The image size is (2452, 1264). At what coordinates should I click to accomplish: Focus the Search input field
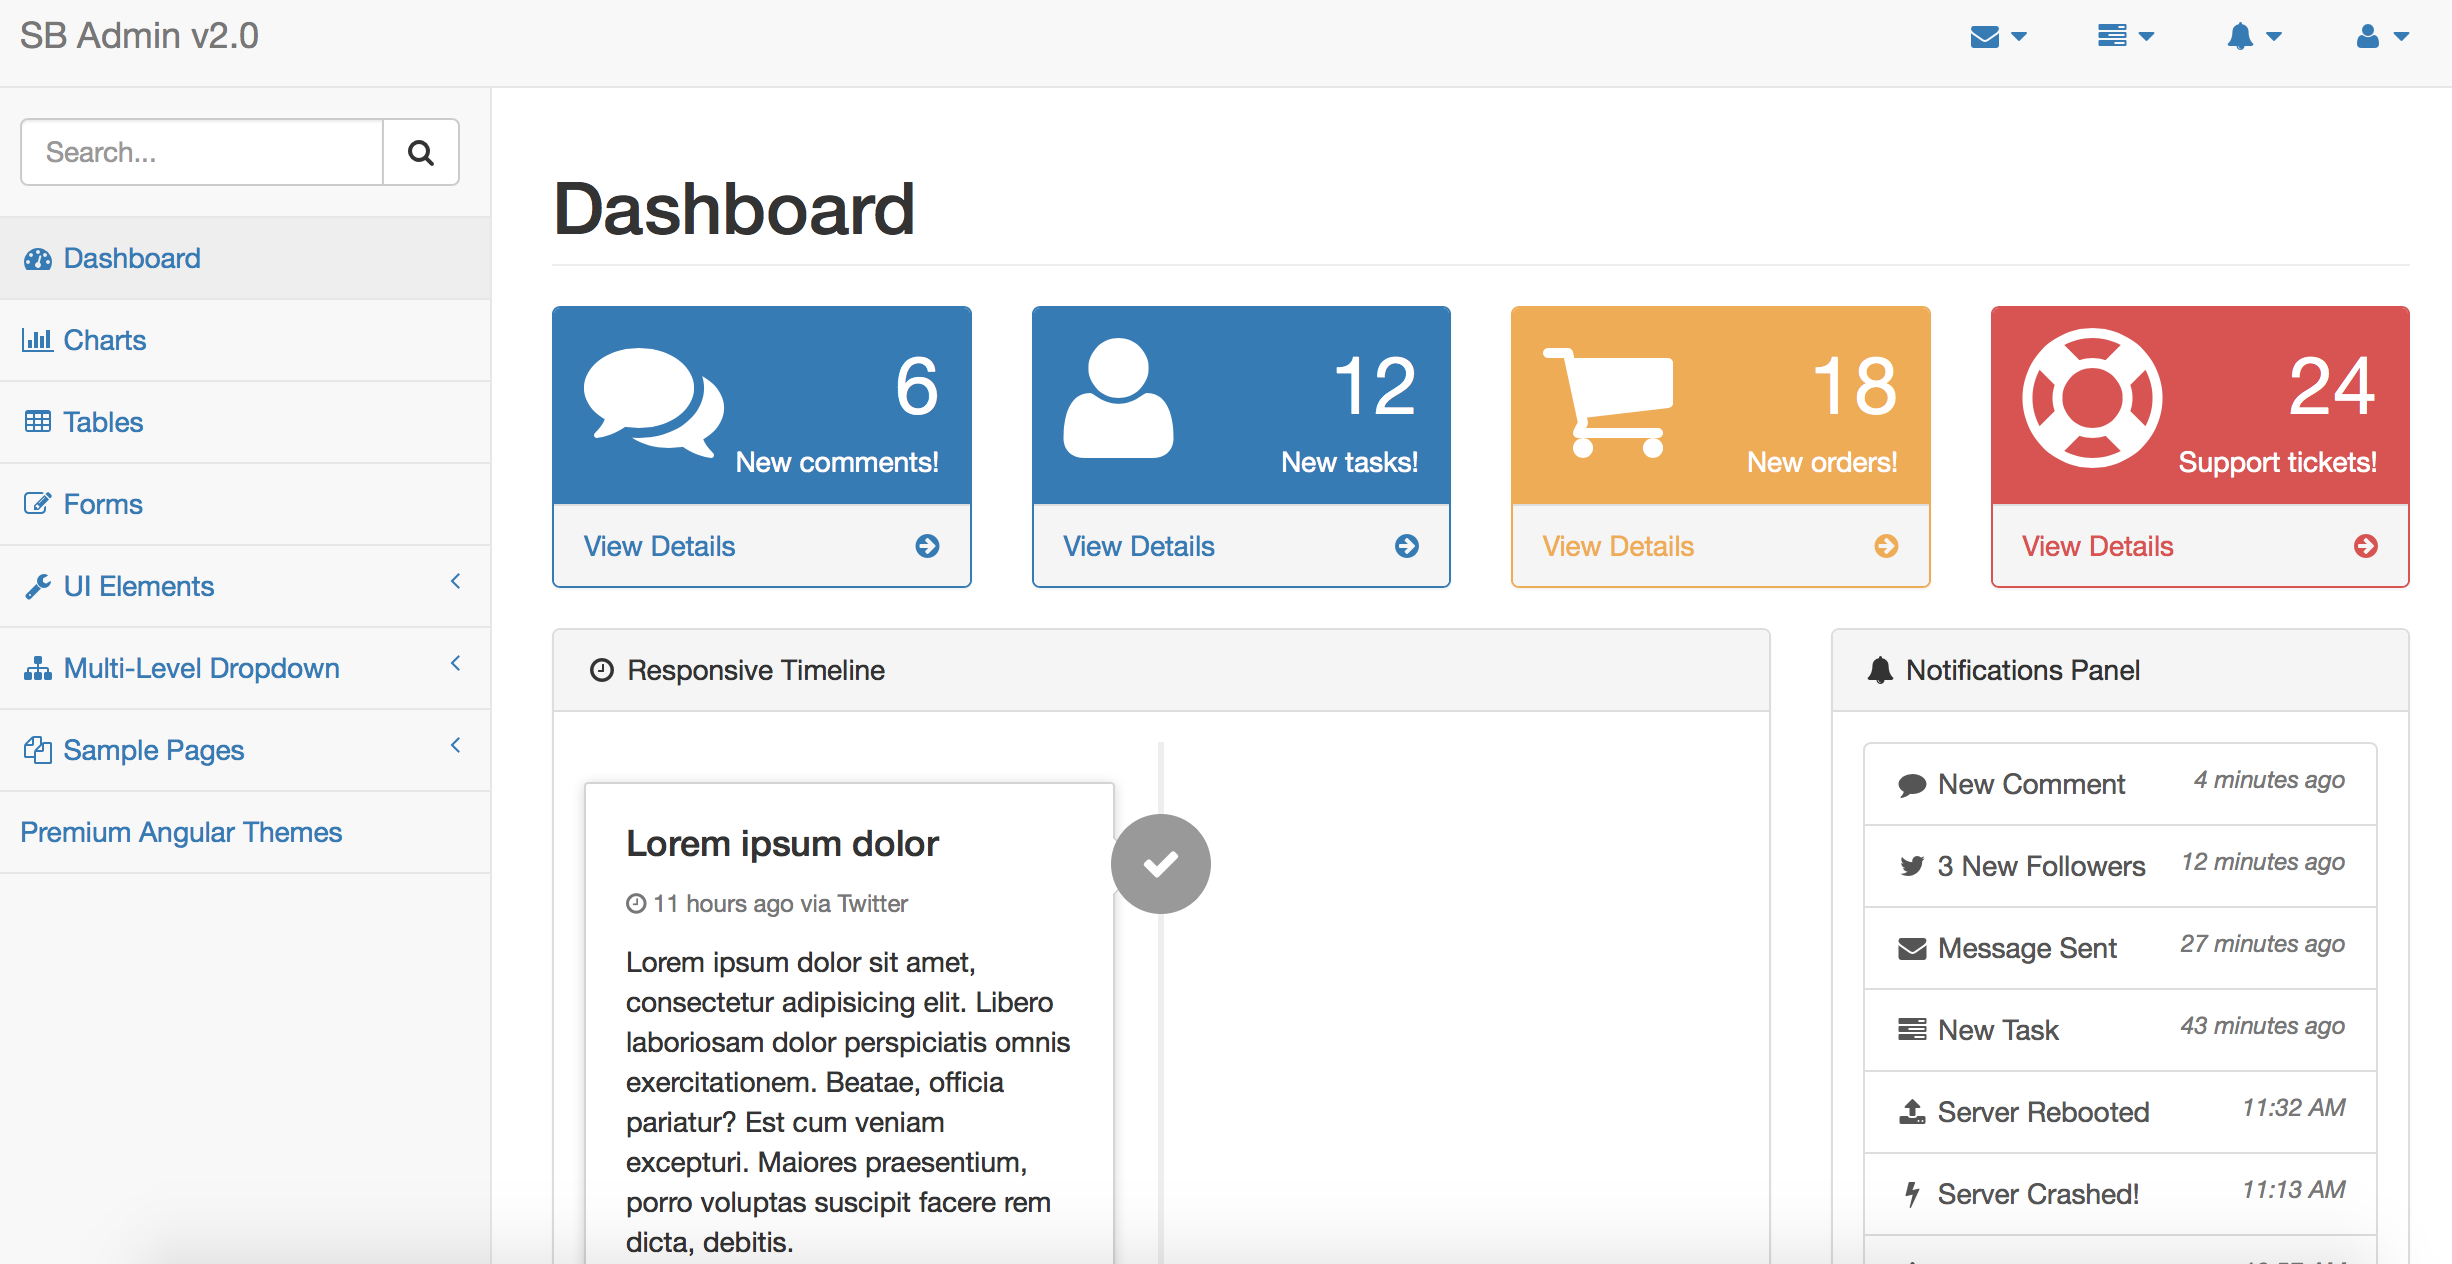click(202, 153)
